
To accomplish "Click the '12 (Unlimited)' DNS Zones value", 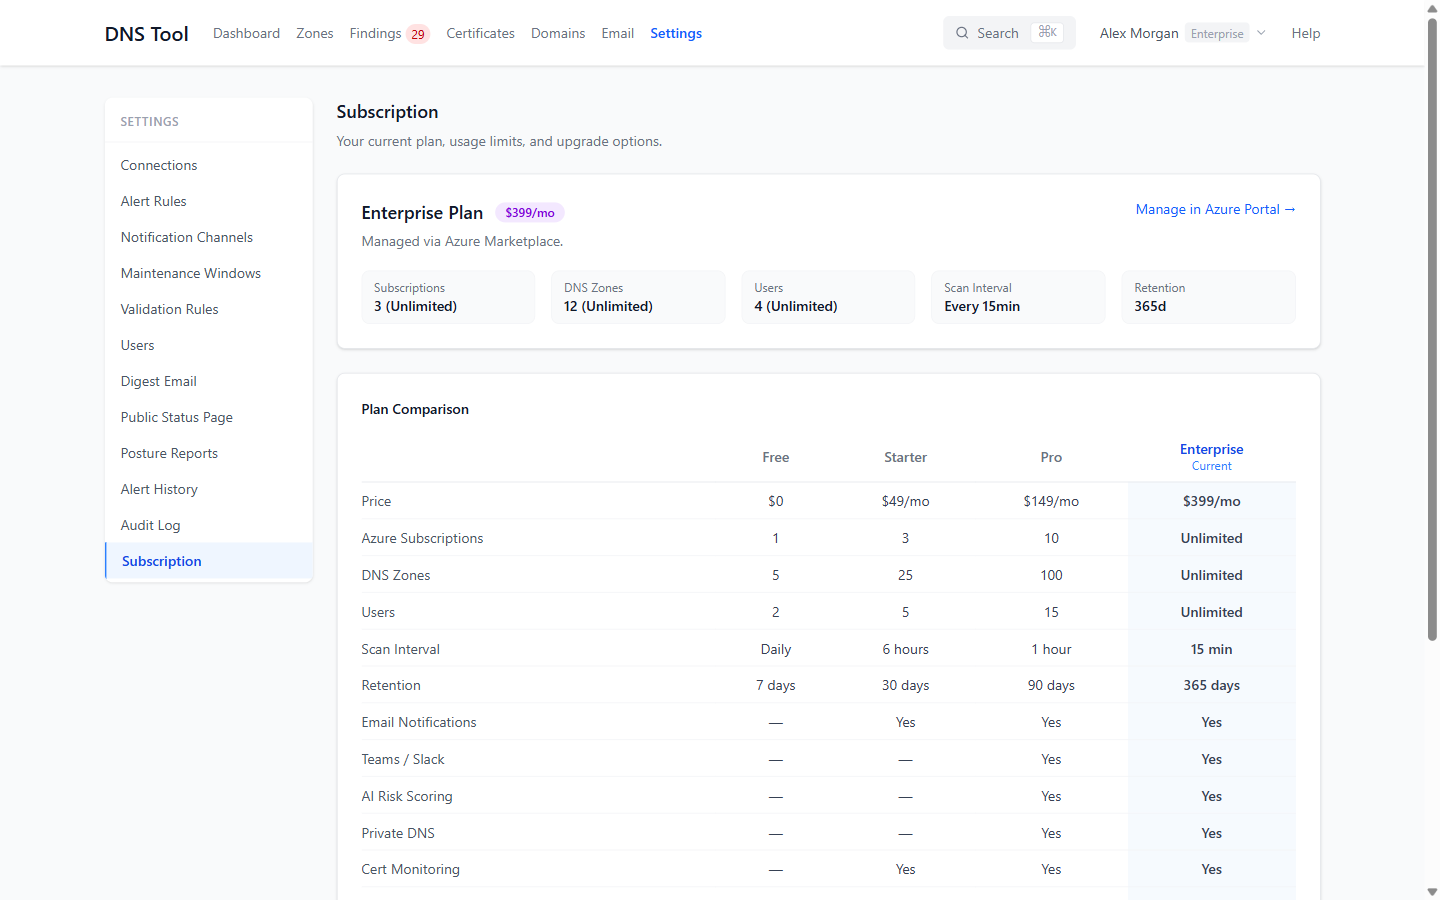I will point(608,306).
